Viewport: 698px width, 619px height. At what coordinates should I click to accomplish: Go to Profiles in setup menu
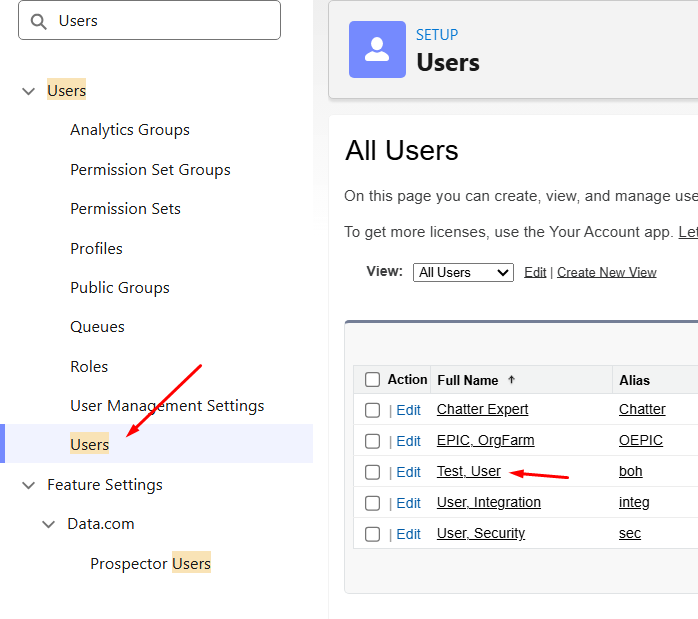click(96, 248)
